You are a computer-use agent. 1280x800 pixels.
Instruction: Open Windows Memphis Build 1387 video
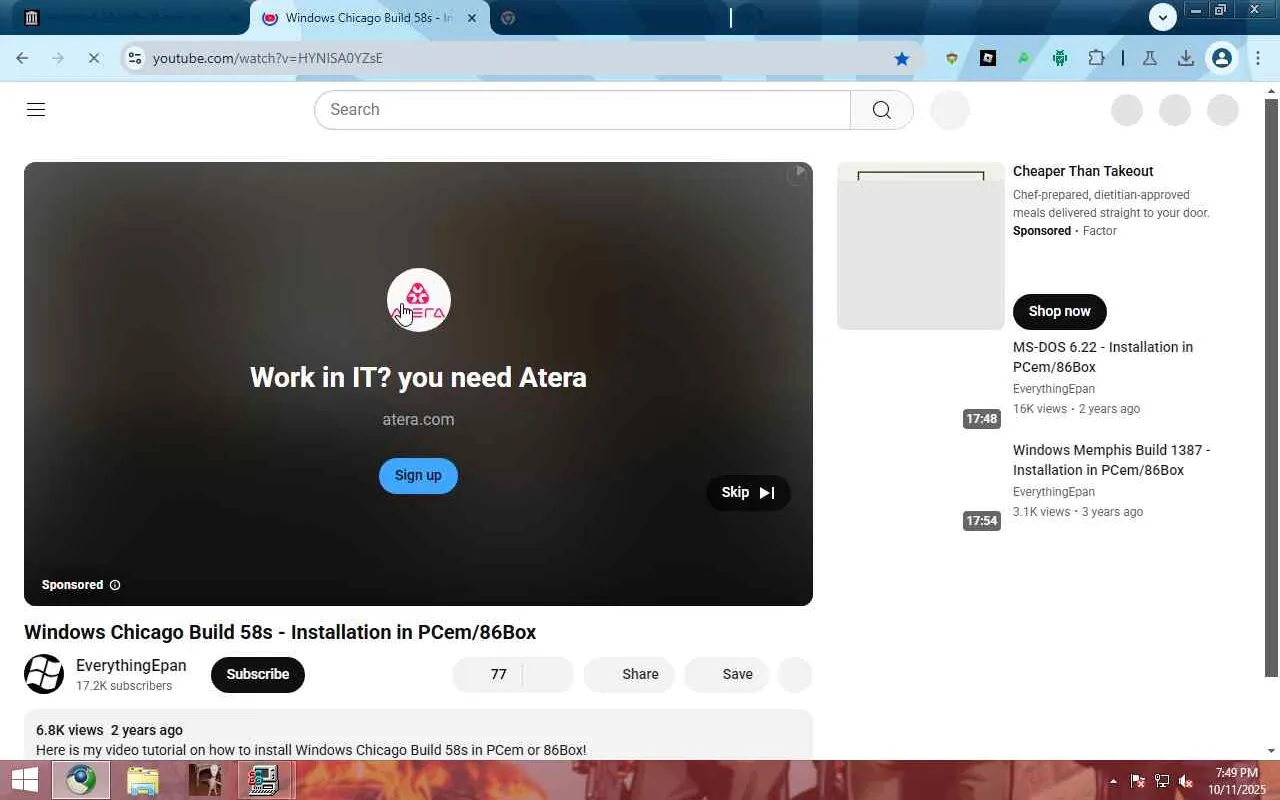coord(1112,460)
